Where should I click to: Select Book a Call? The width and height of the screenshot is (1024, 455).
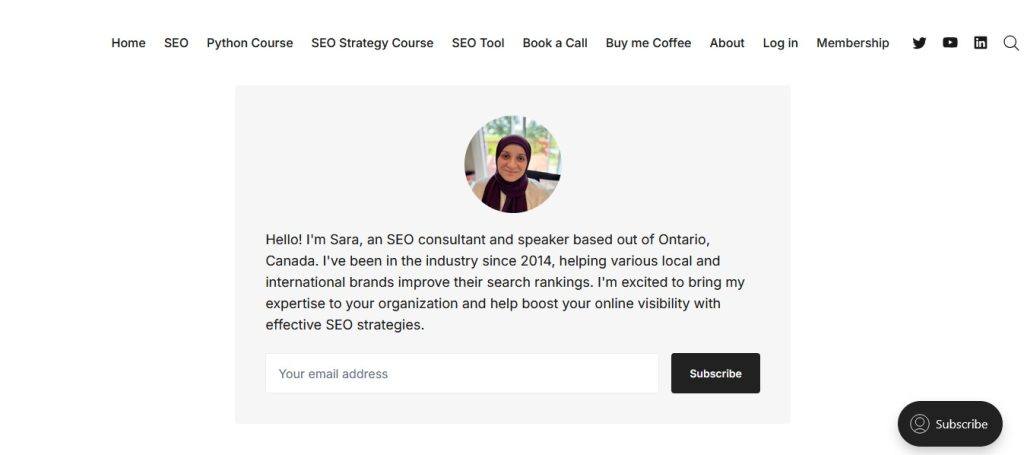click(x=555, y=43)
